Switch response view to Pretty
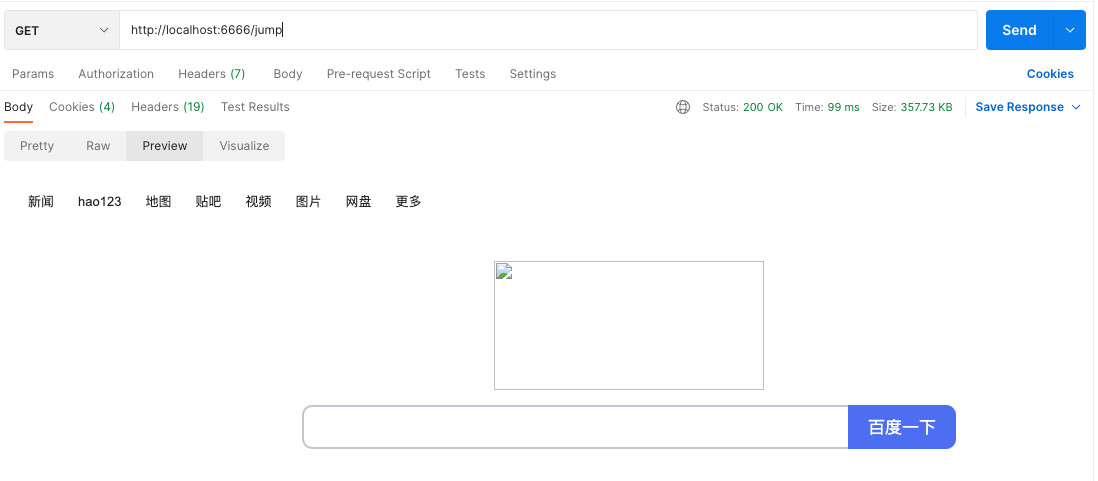Image resolution: width=1098 pixels, height=481 pixels. tap(36, 146)
